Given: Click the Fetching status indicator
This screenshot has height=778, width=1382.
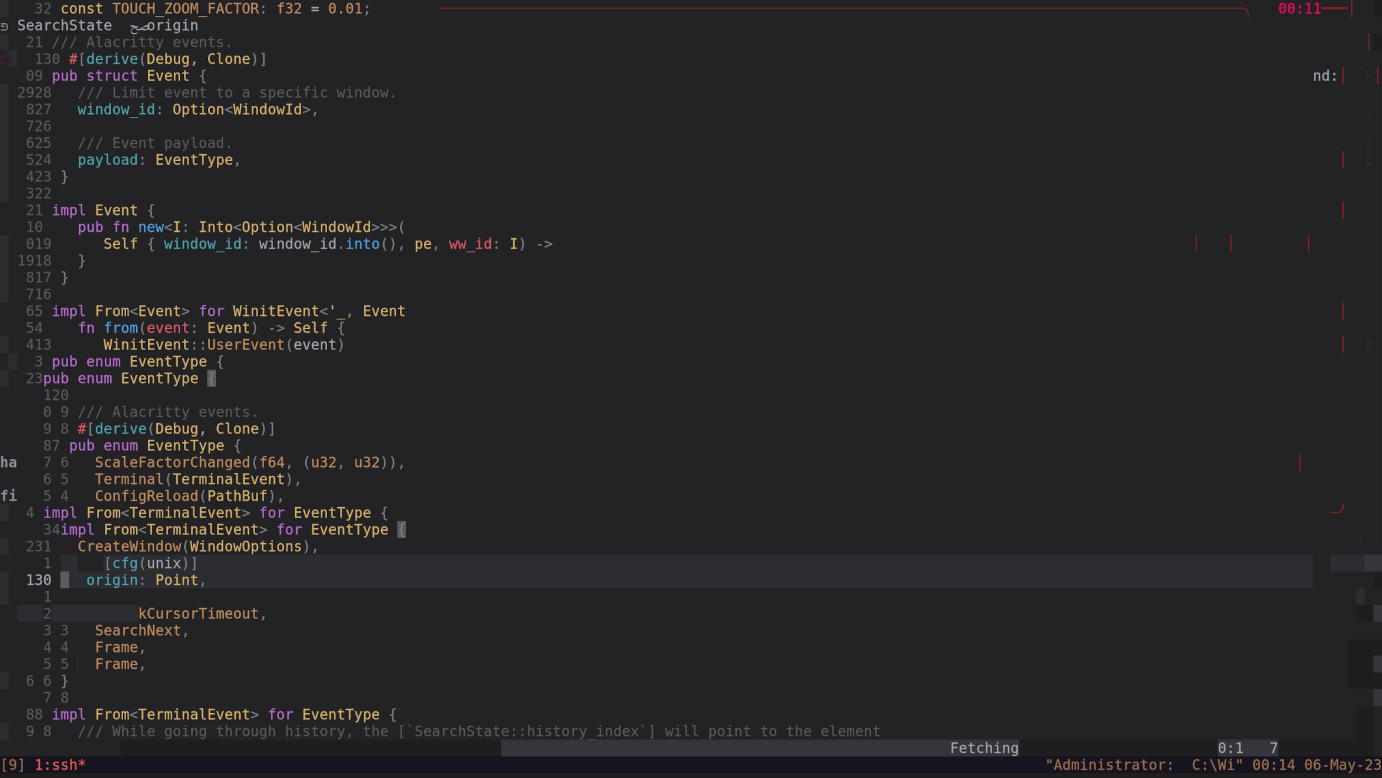Looking at the screenshot, I should (984, 747).
